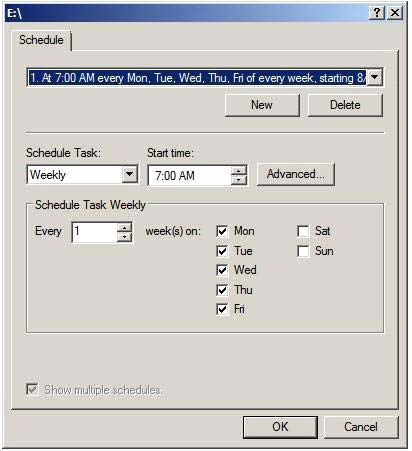Uncheck the Wed checkbox
This screenshot has height=451, width=412.
pos(222,270)
